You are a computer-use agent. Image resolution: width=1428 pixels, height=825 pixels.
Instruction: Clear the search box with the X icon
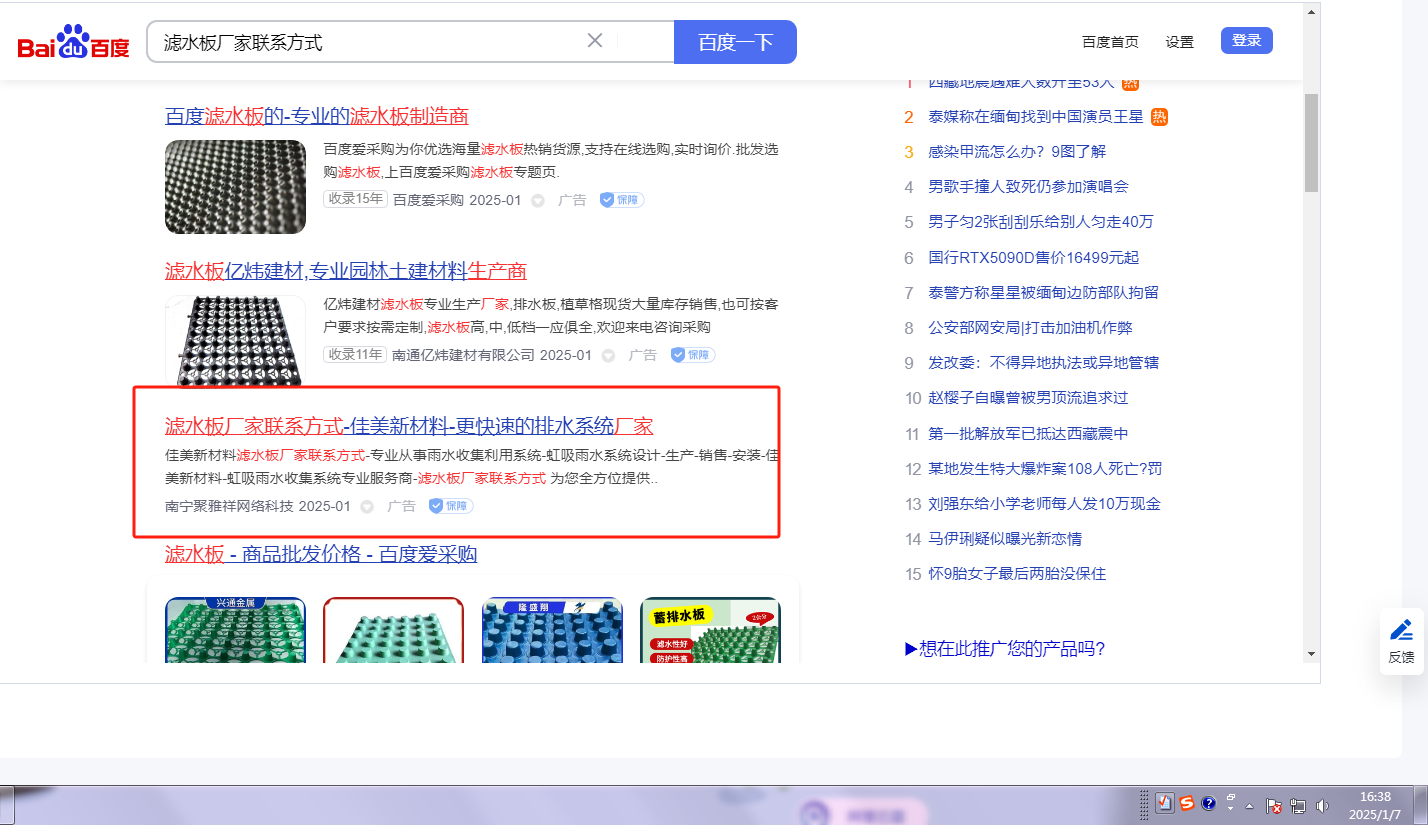tap(595, 41)
